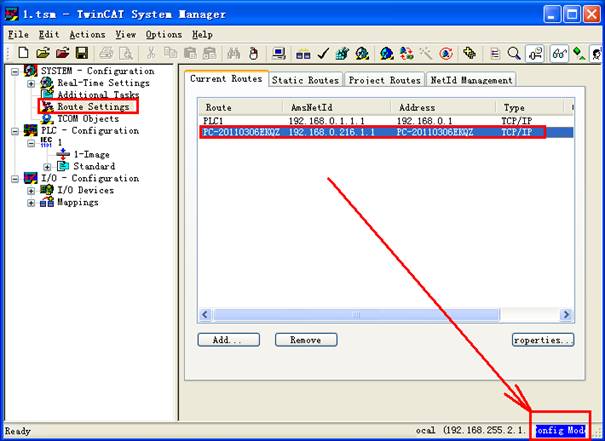Expand the Mappings tree node
Image resolution: width=605 pixels, height=441 pixels.
click(32, 202)
